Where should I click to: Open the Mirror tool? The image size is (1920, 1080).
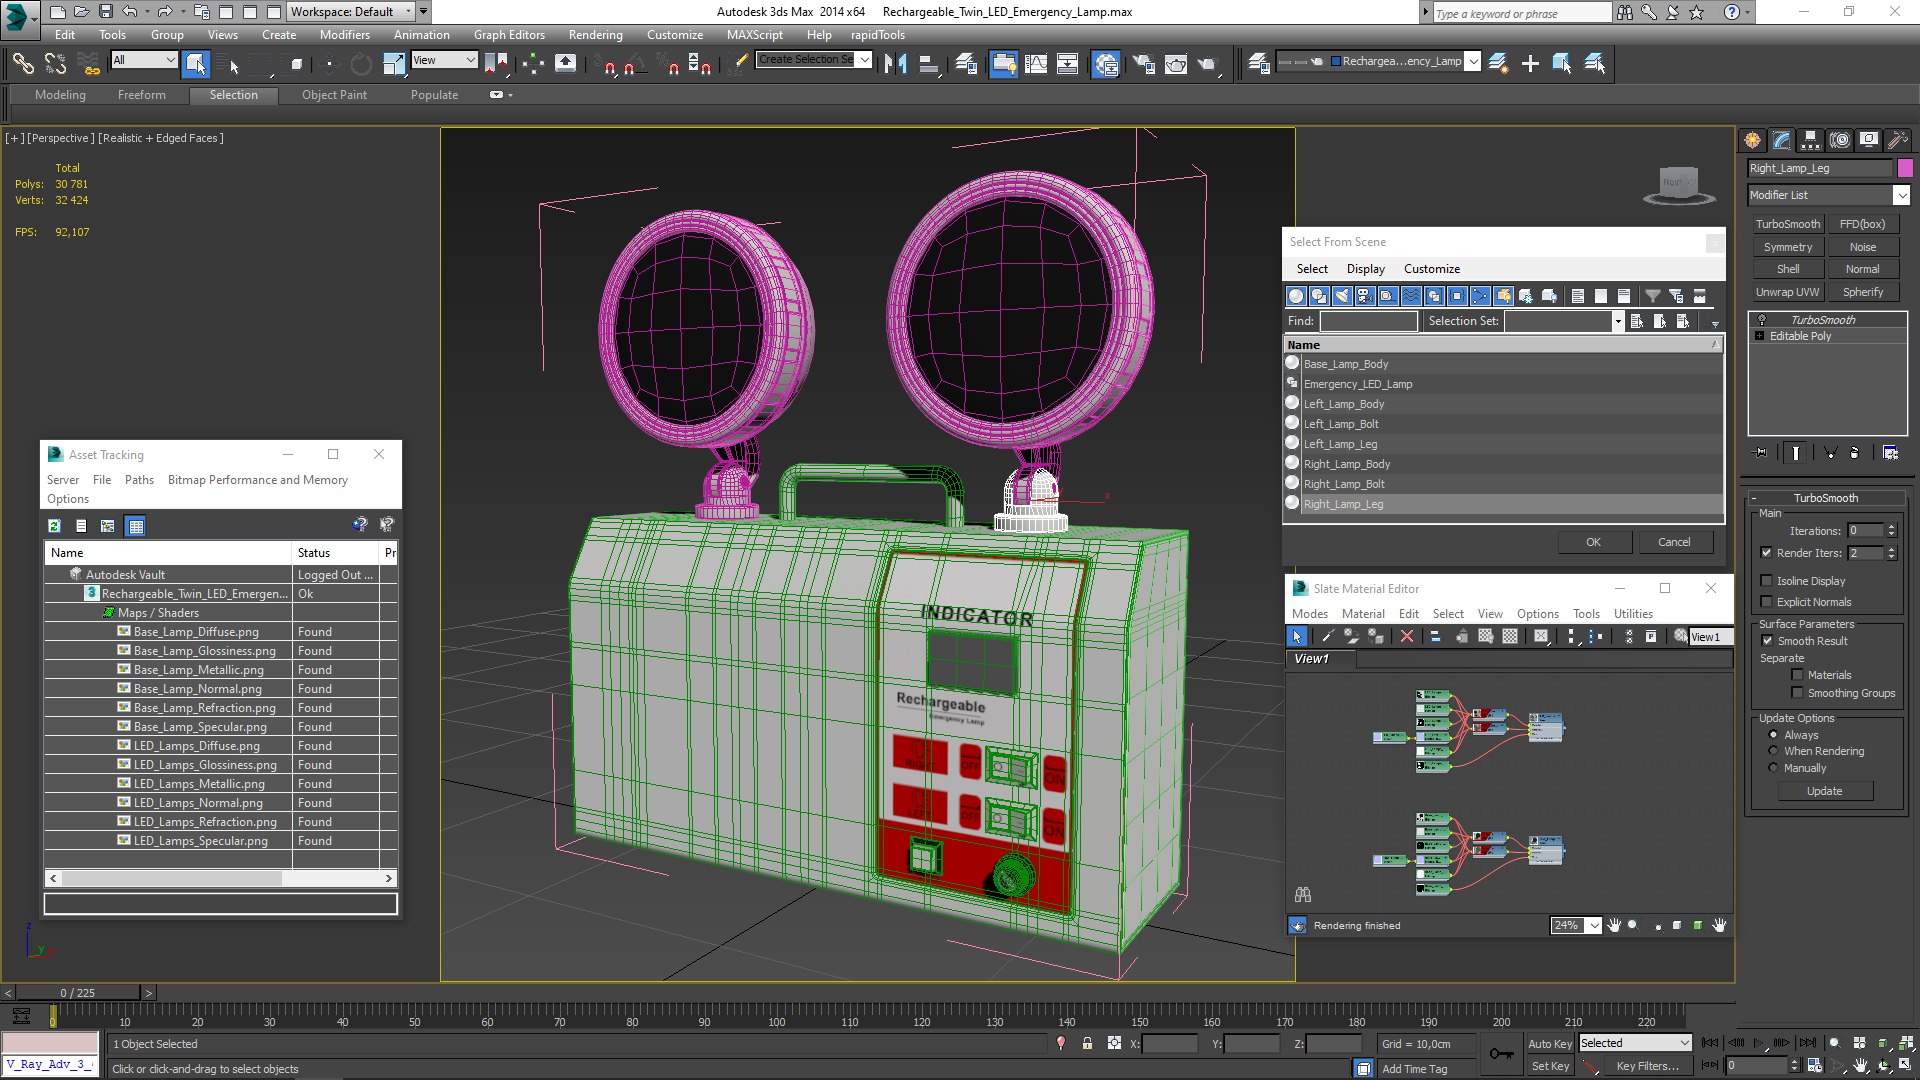click(x=896, y=64)
